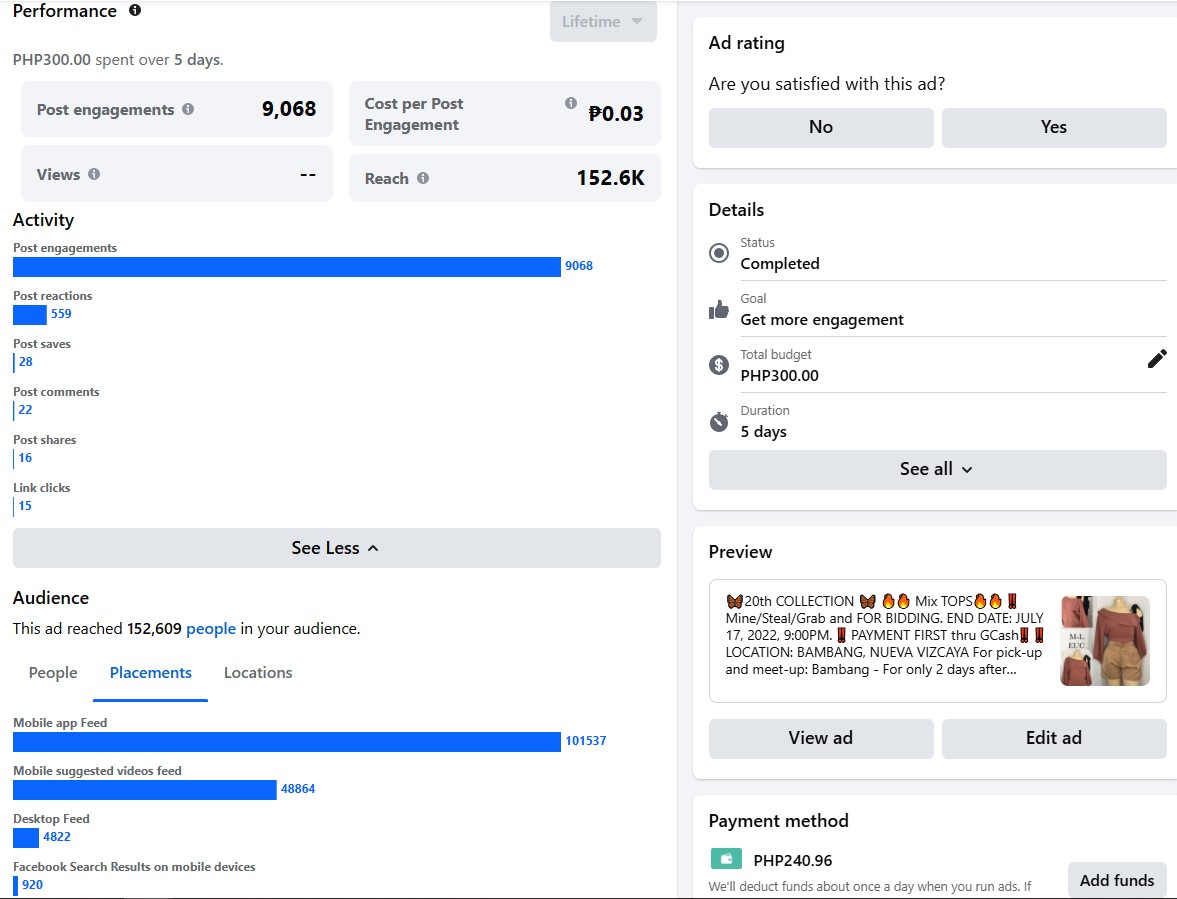Click the Post engagements info icon
Screen dimensions: 1177x899
[188, 110]
